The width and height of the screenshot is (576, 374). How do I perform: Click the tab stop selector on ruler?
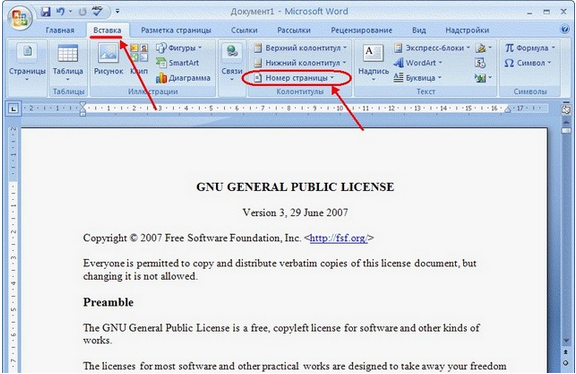[13, 108]
